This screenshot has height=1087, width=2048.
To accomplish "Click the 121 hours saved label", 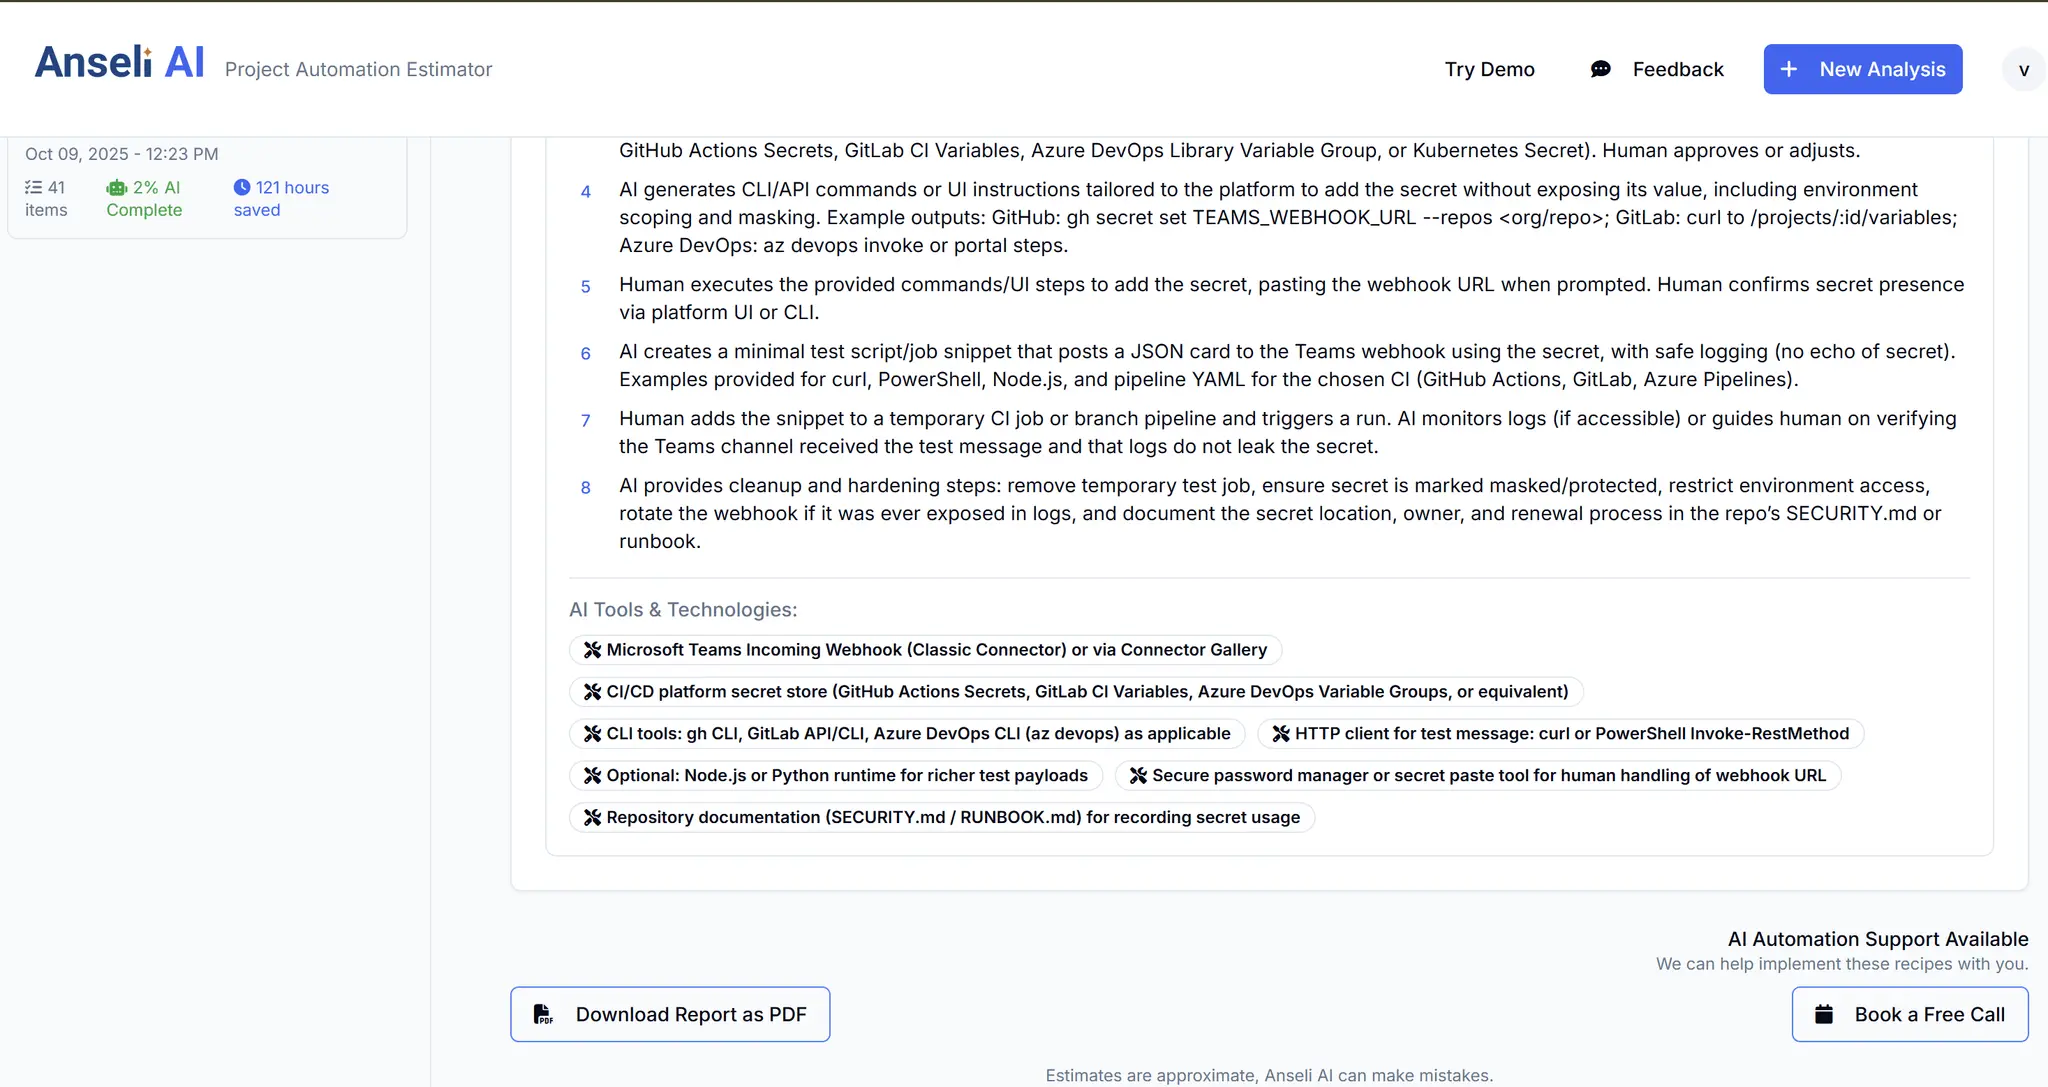I will pyautogui.click(x=281, y=198).
